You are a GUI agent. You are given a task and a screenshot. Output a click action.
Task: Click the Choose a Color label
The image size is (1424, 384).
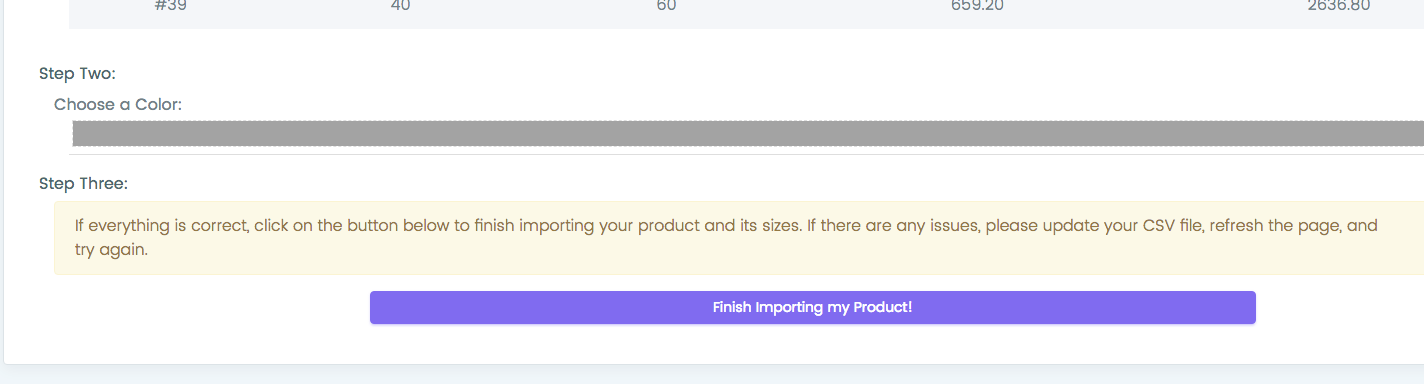point(118,104)
